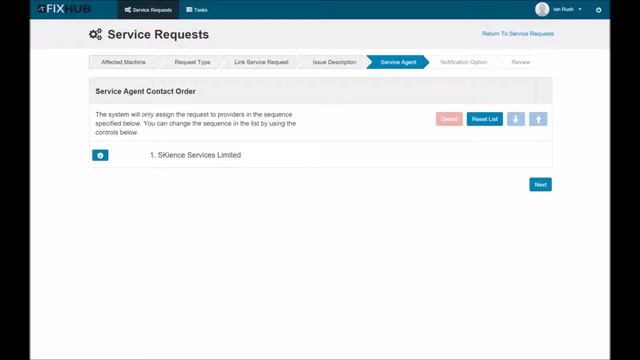Click the Delete button
This screenshot has height=360, width=640.
click(x=449, y=119)
